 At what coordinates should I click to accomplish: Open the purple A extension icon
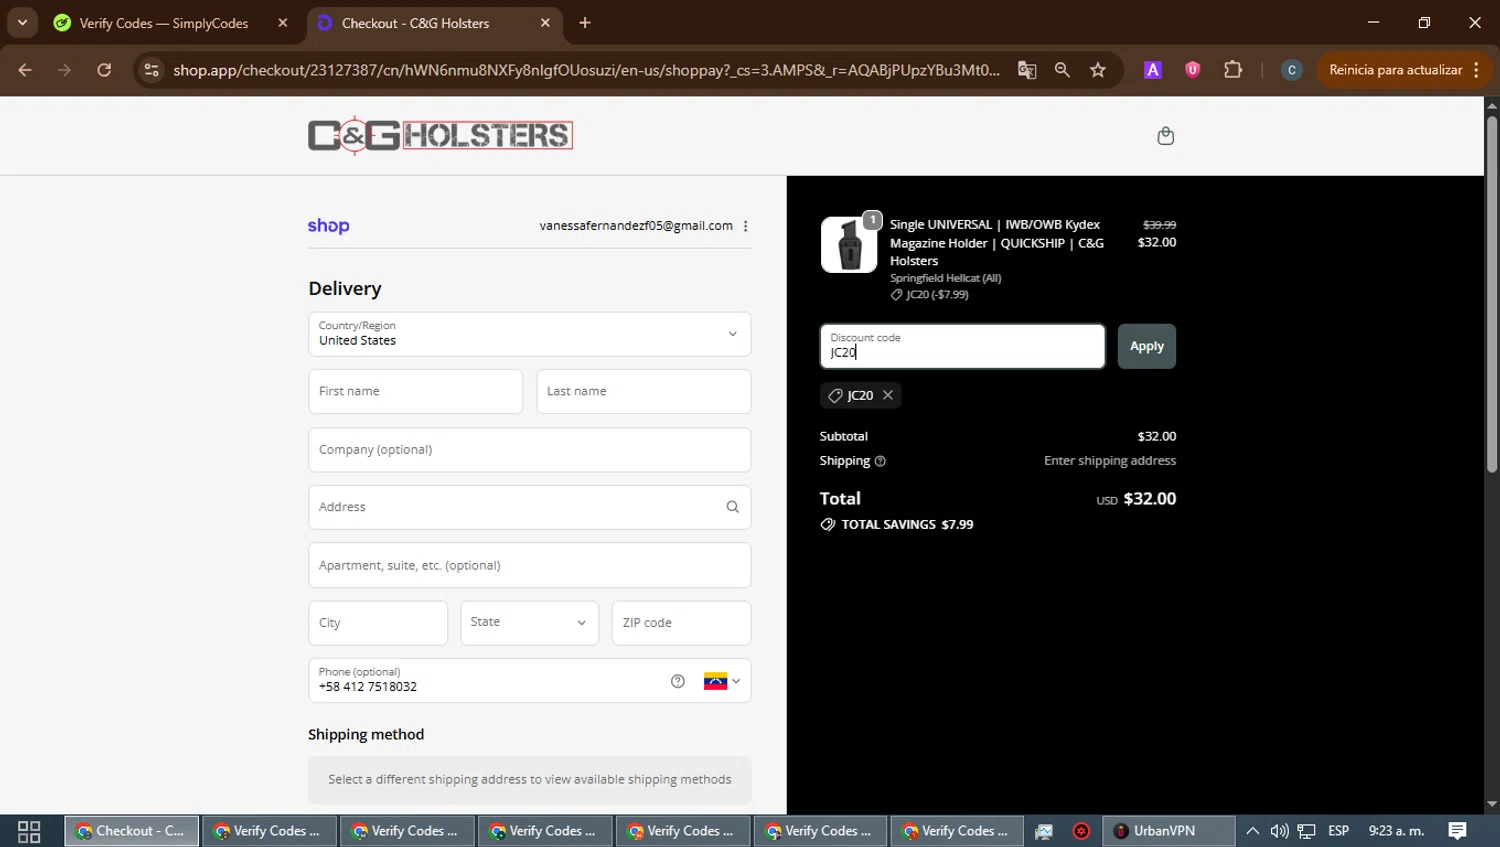1153,70
